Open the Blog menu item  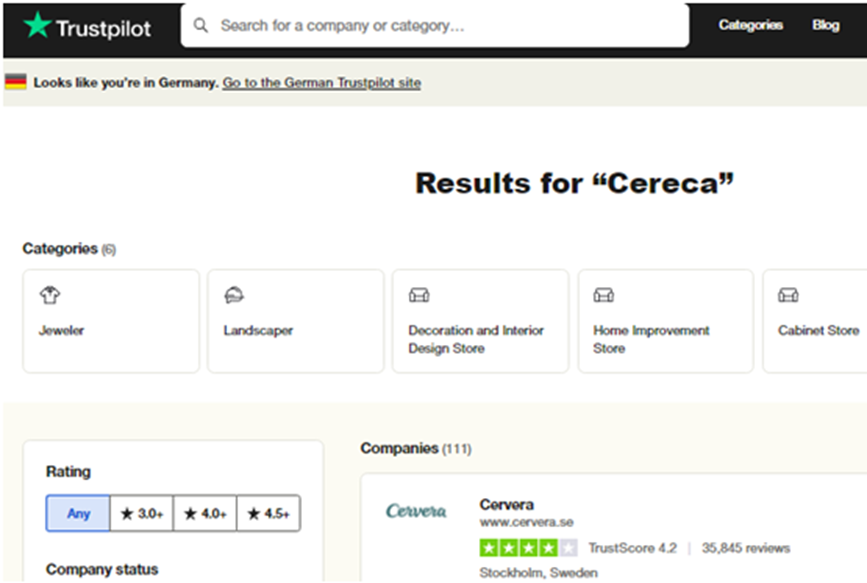click(x=826, y=25)
